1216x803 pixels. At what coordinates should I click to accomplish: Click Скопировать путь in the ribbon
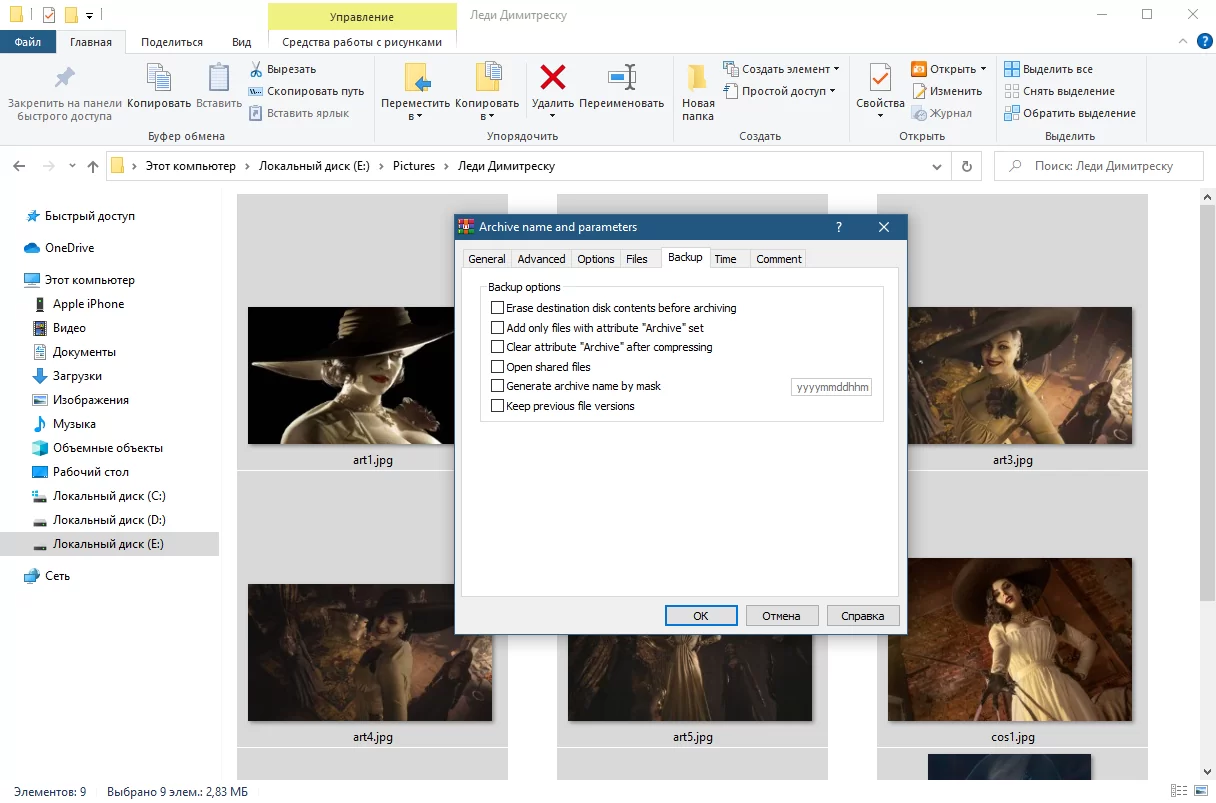tap(307, 91)
